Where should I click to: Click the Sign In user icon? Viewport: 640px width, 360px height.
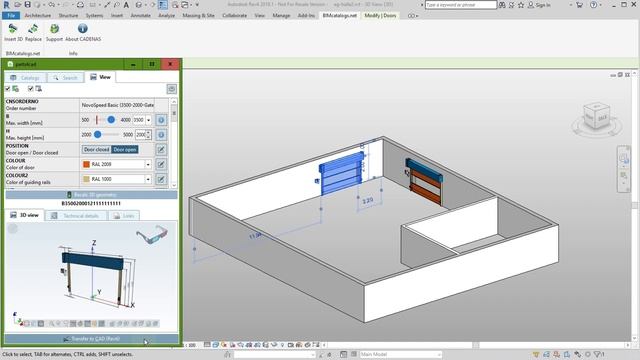tap(531, 5)
